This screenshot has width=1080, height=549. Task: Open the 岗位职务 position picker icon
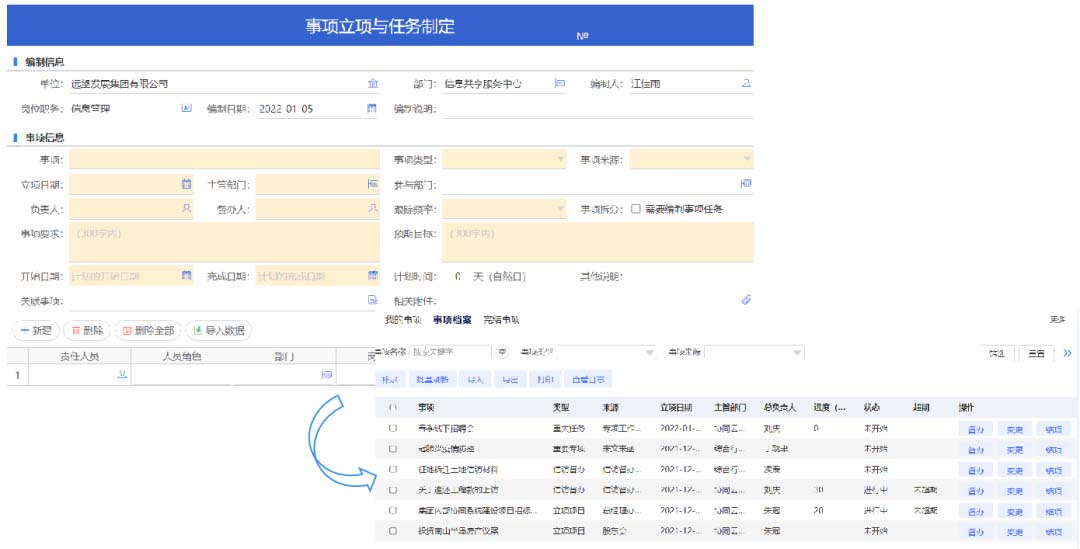tap(186, 108)
